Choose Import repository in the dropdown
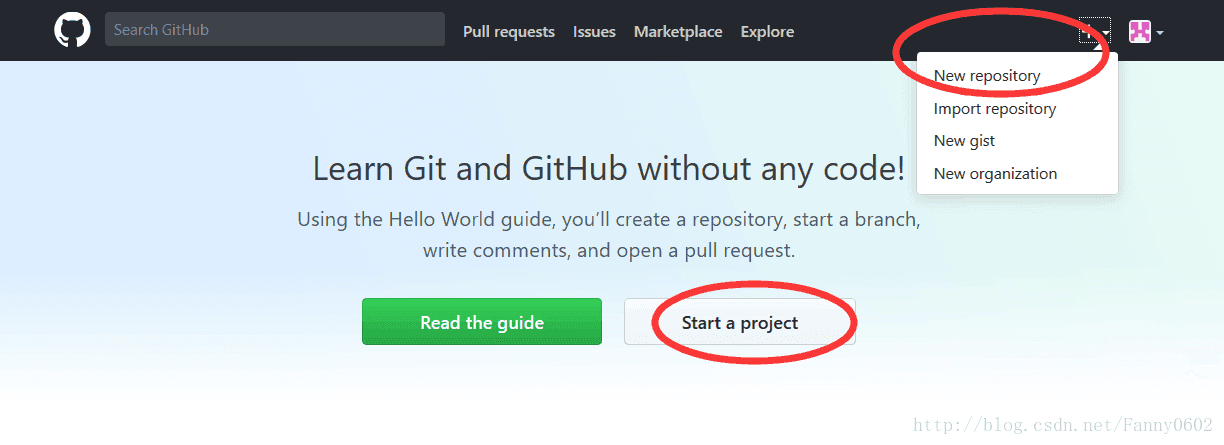This screenshot has width=1224, height=445. (995, 109)
